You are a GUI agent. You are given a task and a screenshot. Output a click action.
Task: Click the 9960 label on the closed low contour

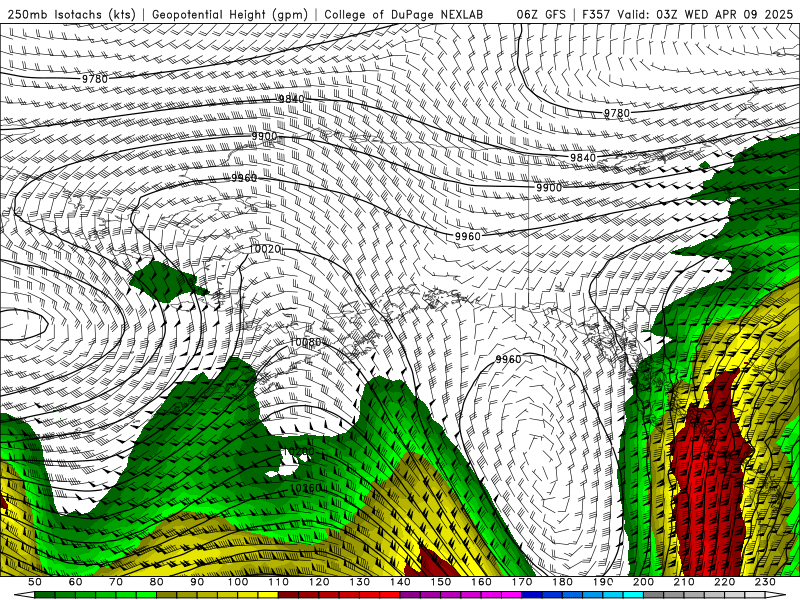tap(508, 359)
